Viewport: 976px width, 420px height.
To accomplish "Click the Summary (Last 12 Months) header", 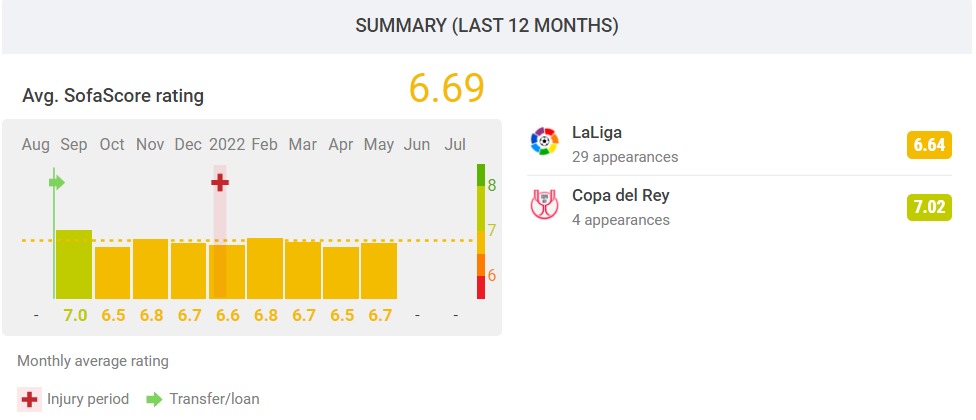I will click(x=487, y=27).
